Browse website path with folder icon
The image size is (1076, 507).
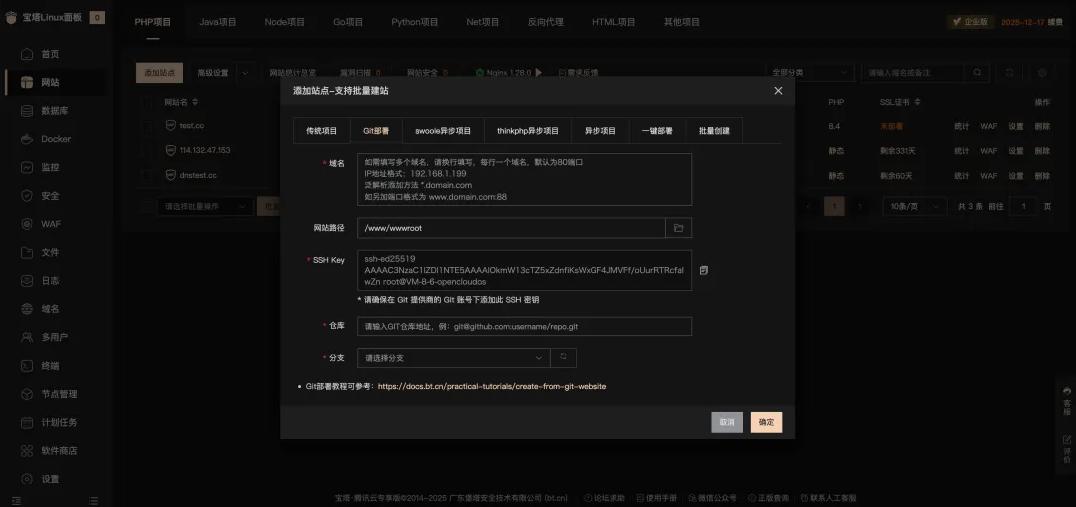679,228
